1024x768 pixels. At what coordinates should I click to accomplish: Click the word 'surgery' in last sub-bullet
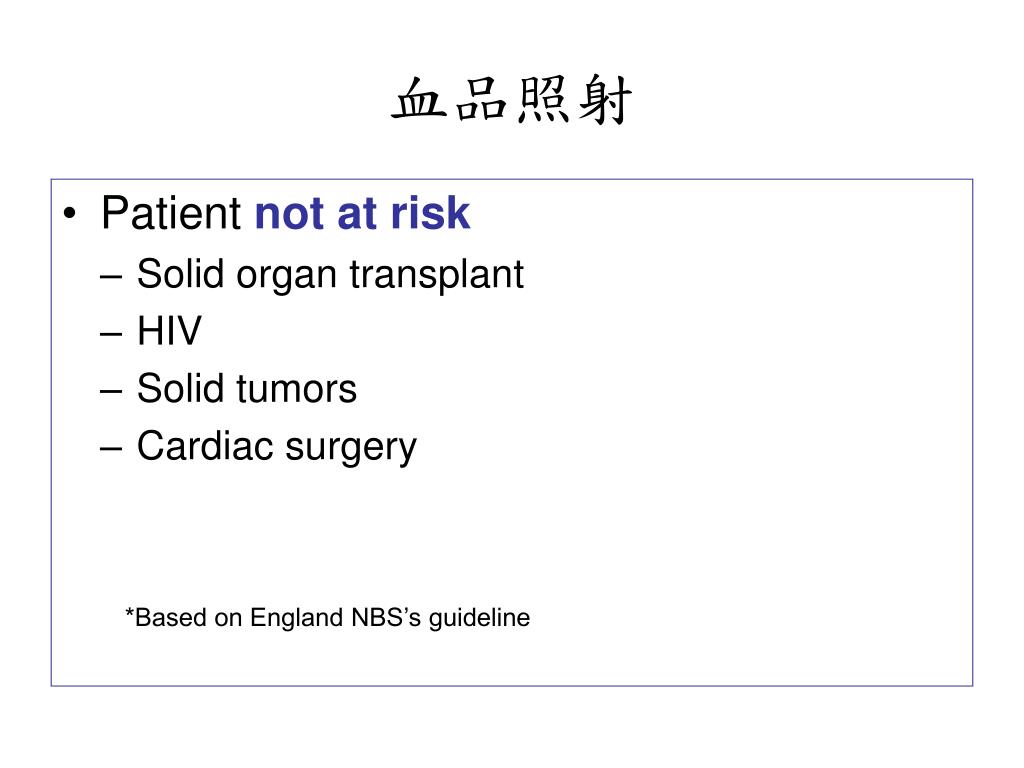point(351,449)
